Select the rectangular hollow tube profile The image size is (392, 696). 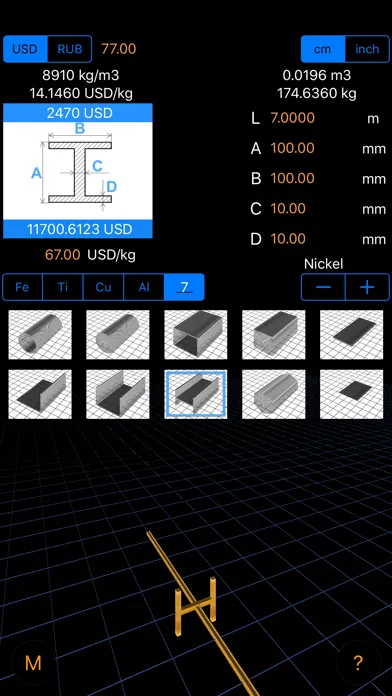coord(196,334)
